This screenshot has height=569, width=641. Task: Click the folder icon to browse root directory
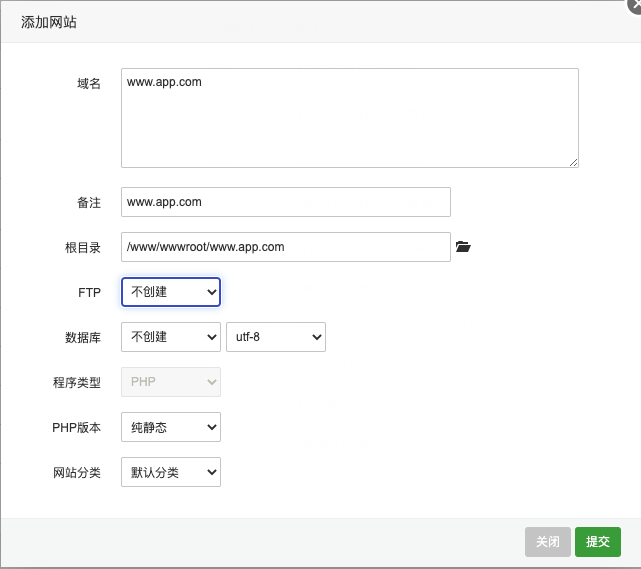click(x=462, y=246)
